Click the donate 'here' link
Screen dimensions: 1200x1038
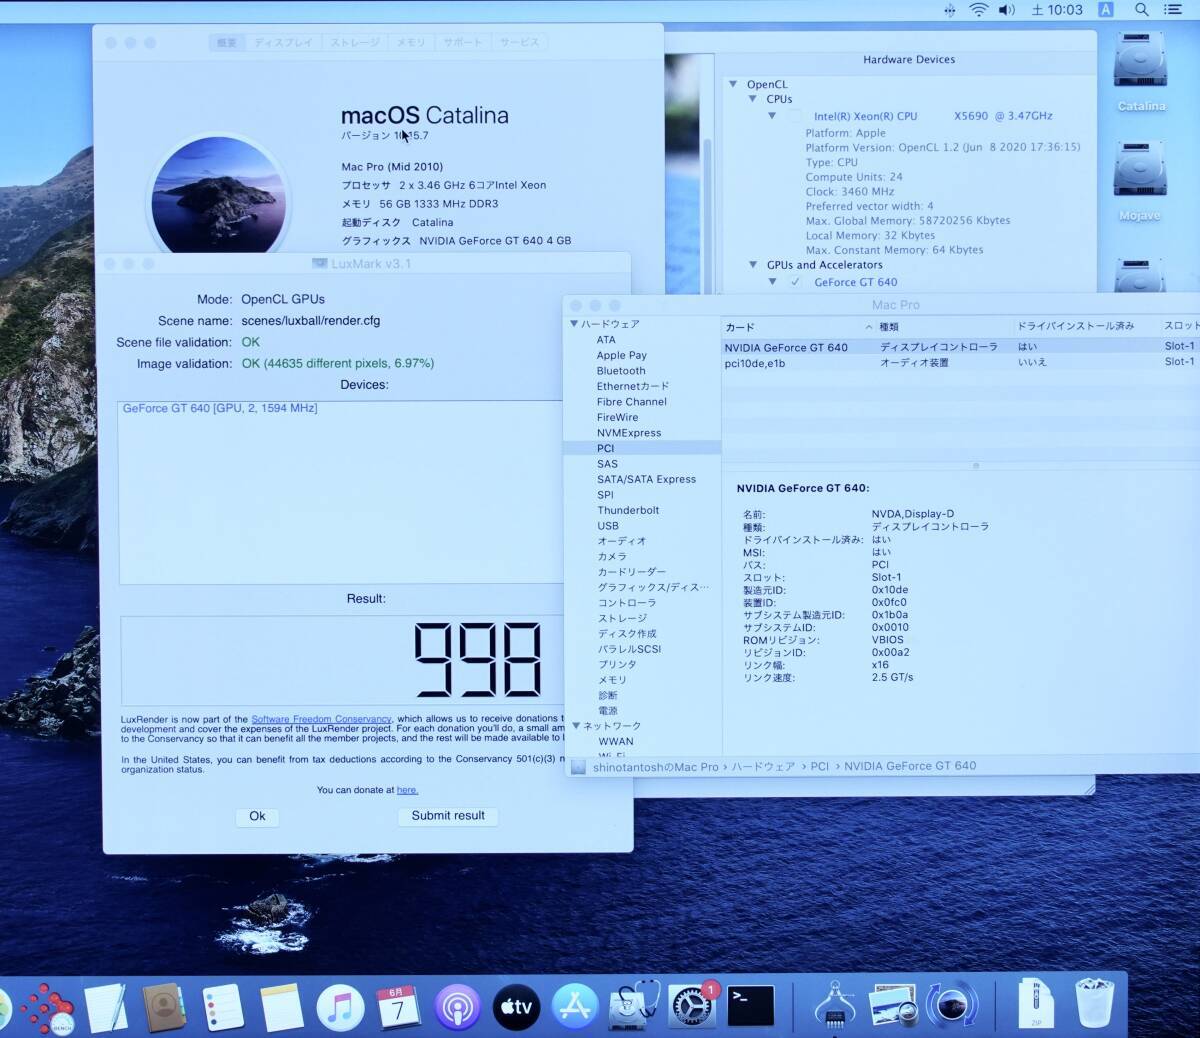tap(407, 790)
